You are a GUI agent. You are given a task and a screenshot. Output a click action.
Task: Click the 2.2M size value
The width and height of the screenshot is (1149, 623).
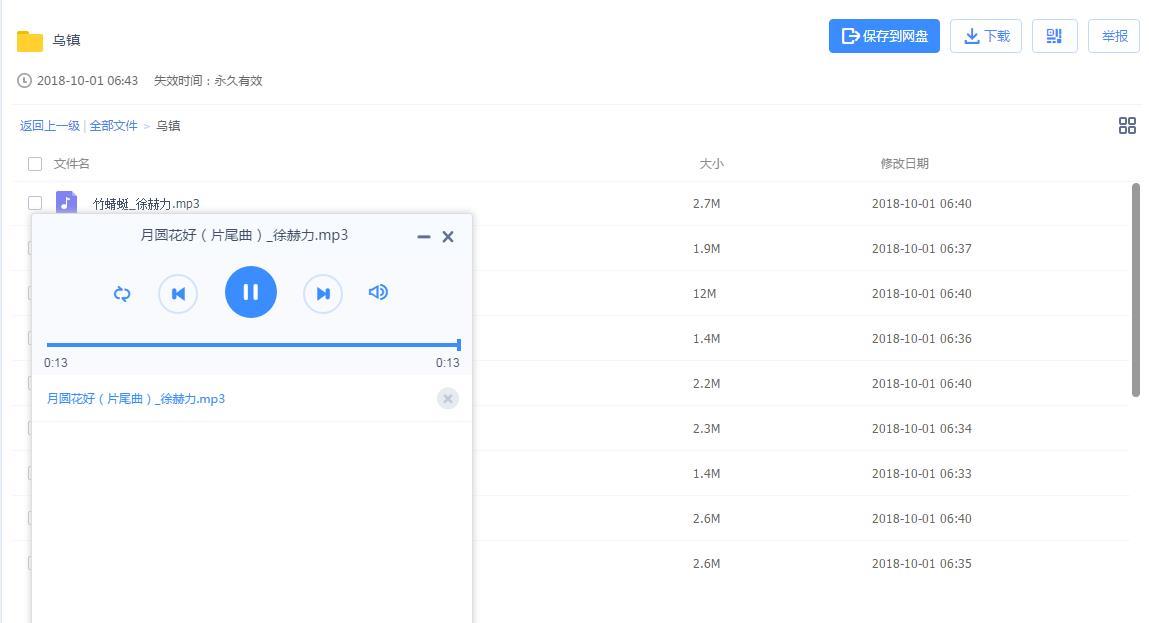point(706,383)
